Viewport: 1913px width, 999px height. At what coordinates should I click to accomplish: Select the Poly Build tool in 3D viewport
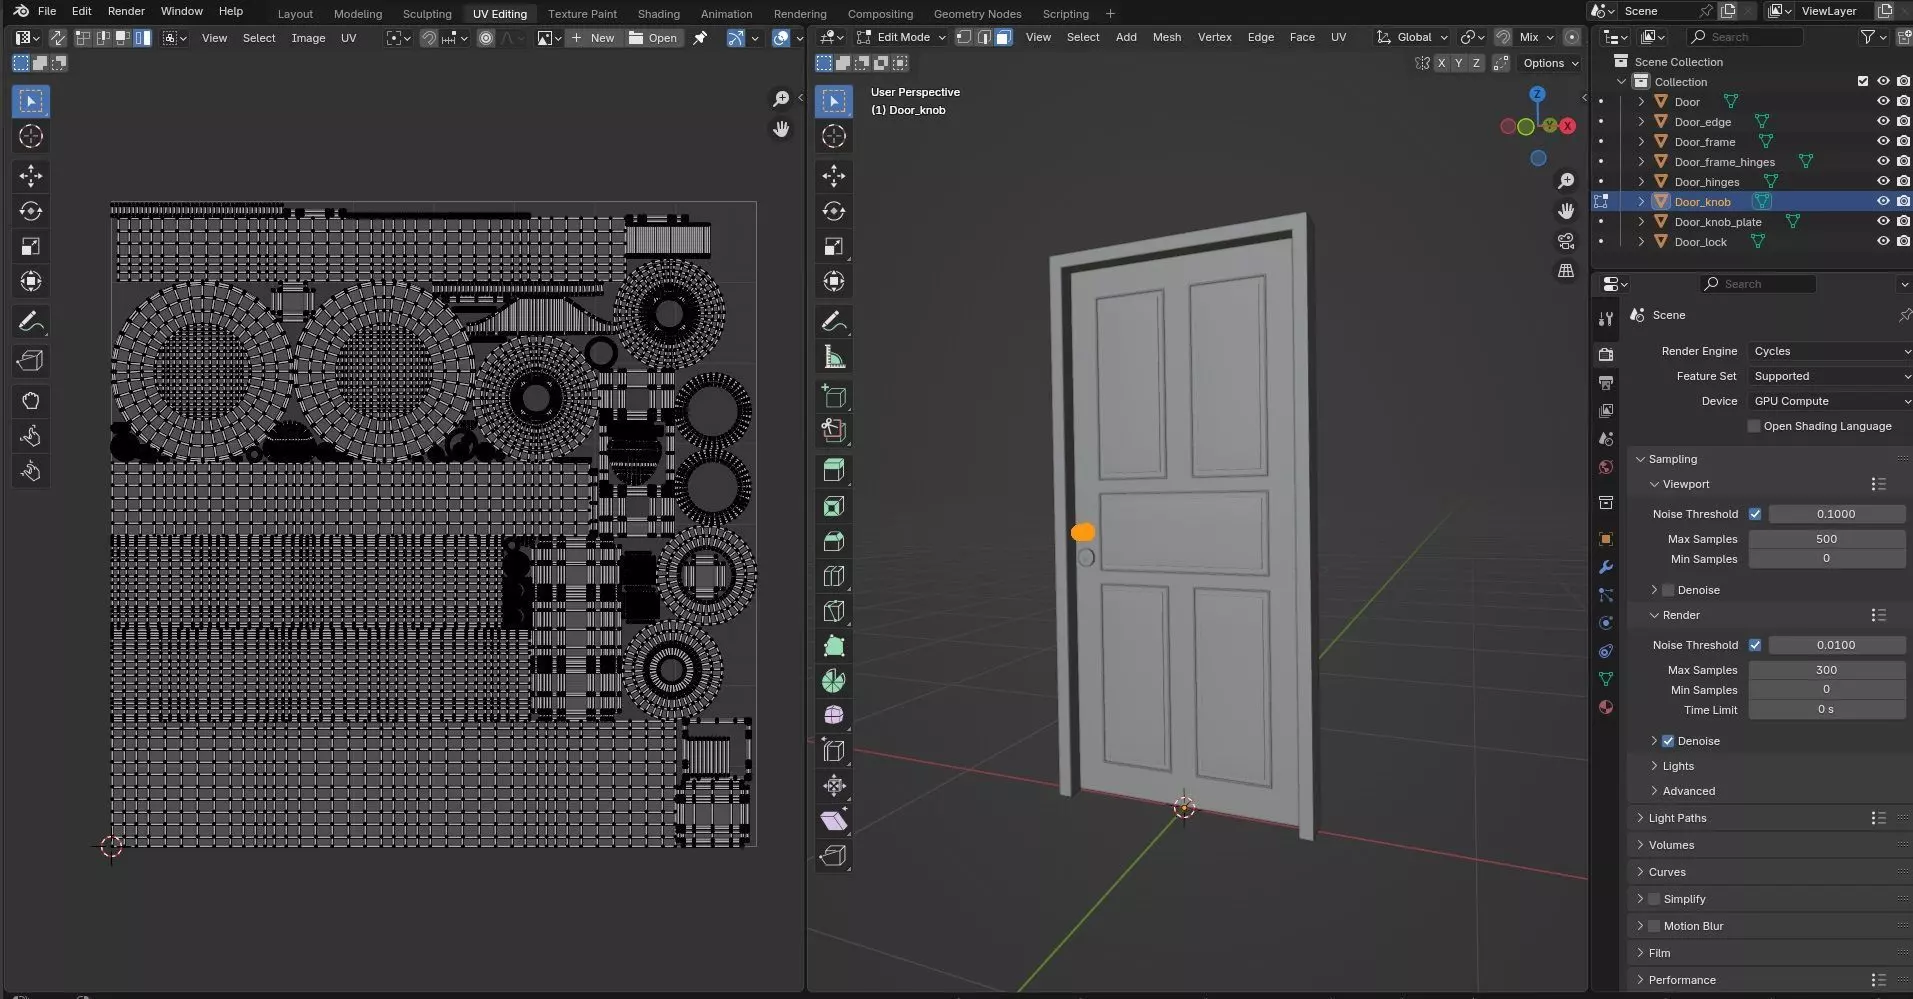(834, 646)
